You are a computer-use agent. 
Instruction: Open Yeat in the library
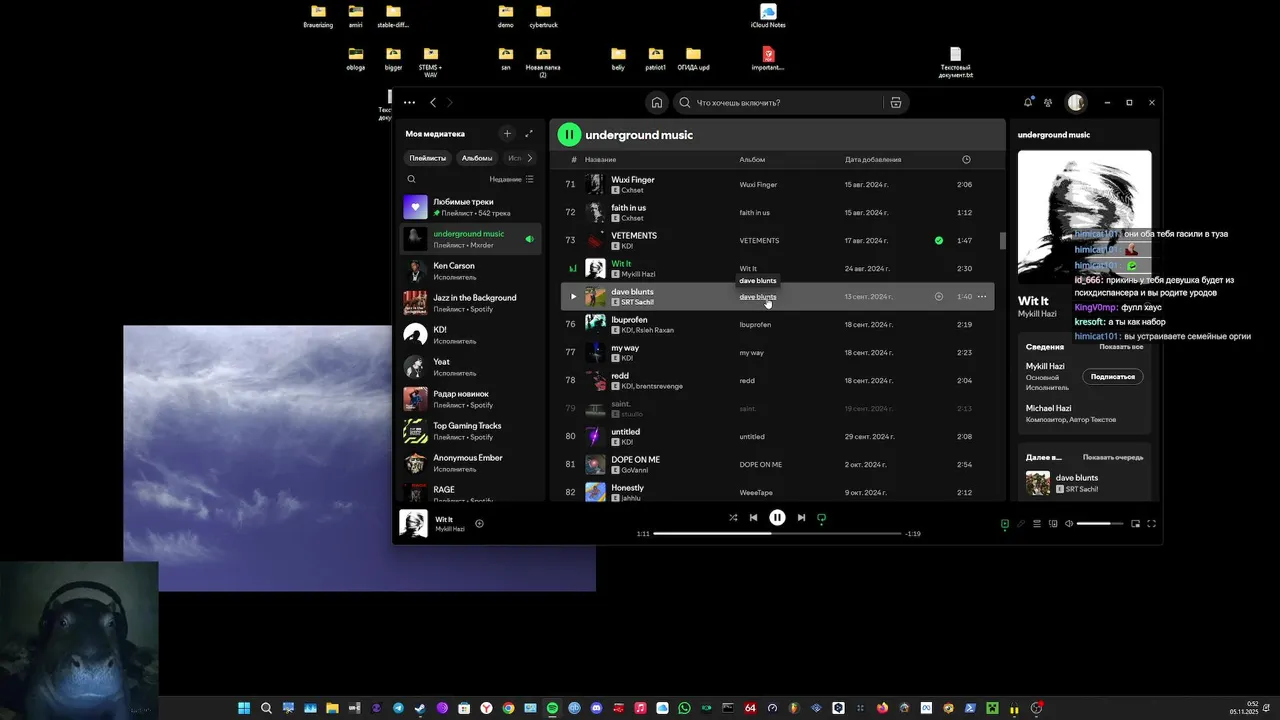click(x=472, y=367)
